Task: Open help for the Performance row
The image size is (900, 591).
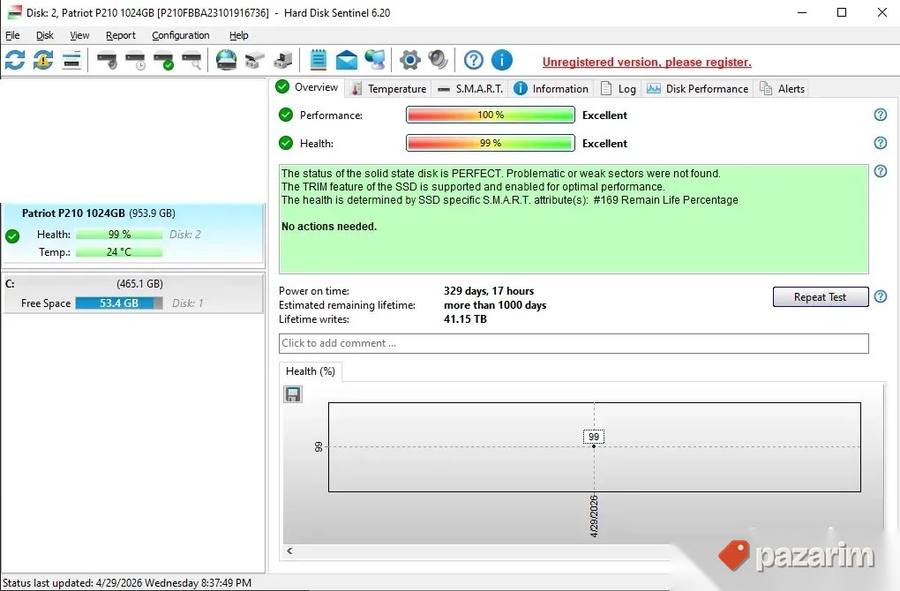Action: point(880,115)
